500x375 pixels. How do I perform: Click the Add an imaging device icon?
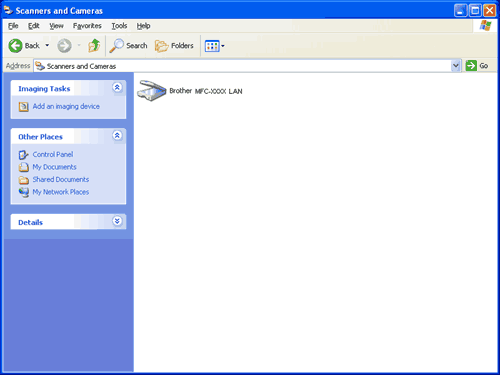point(23,107)
